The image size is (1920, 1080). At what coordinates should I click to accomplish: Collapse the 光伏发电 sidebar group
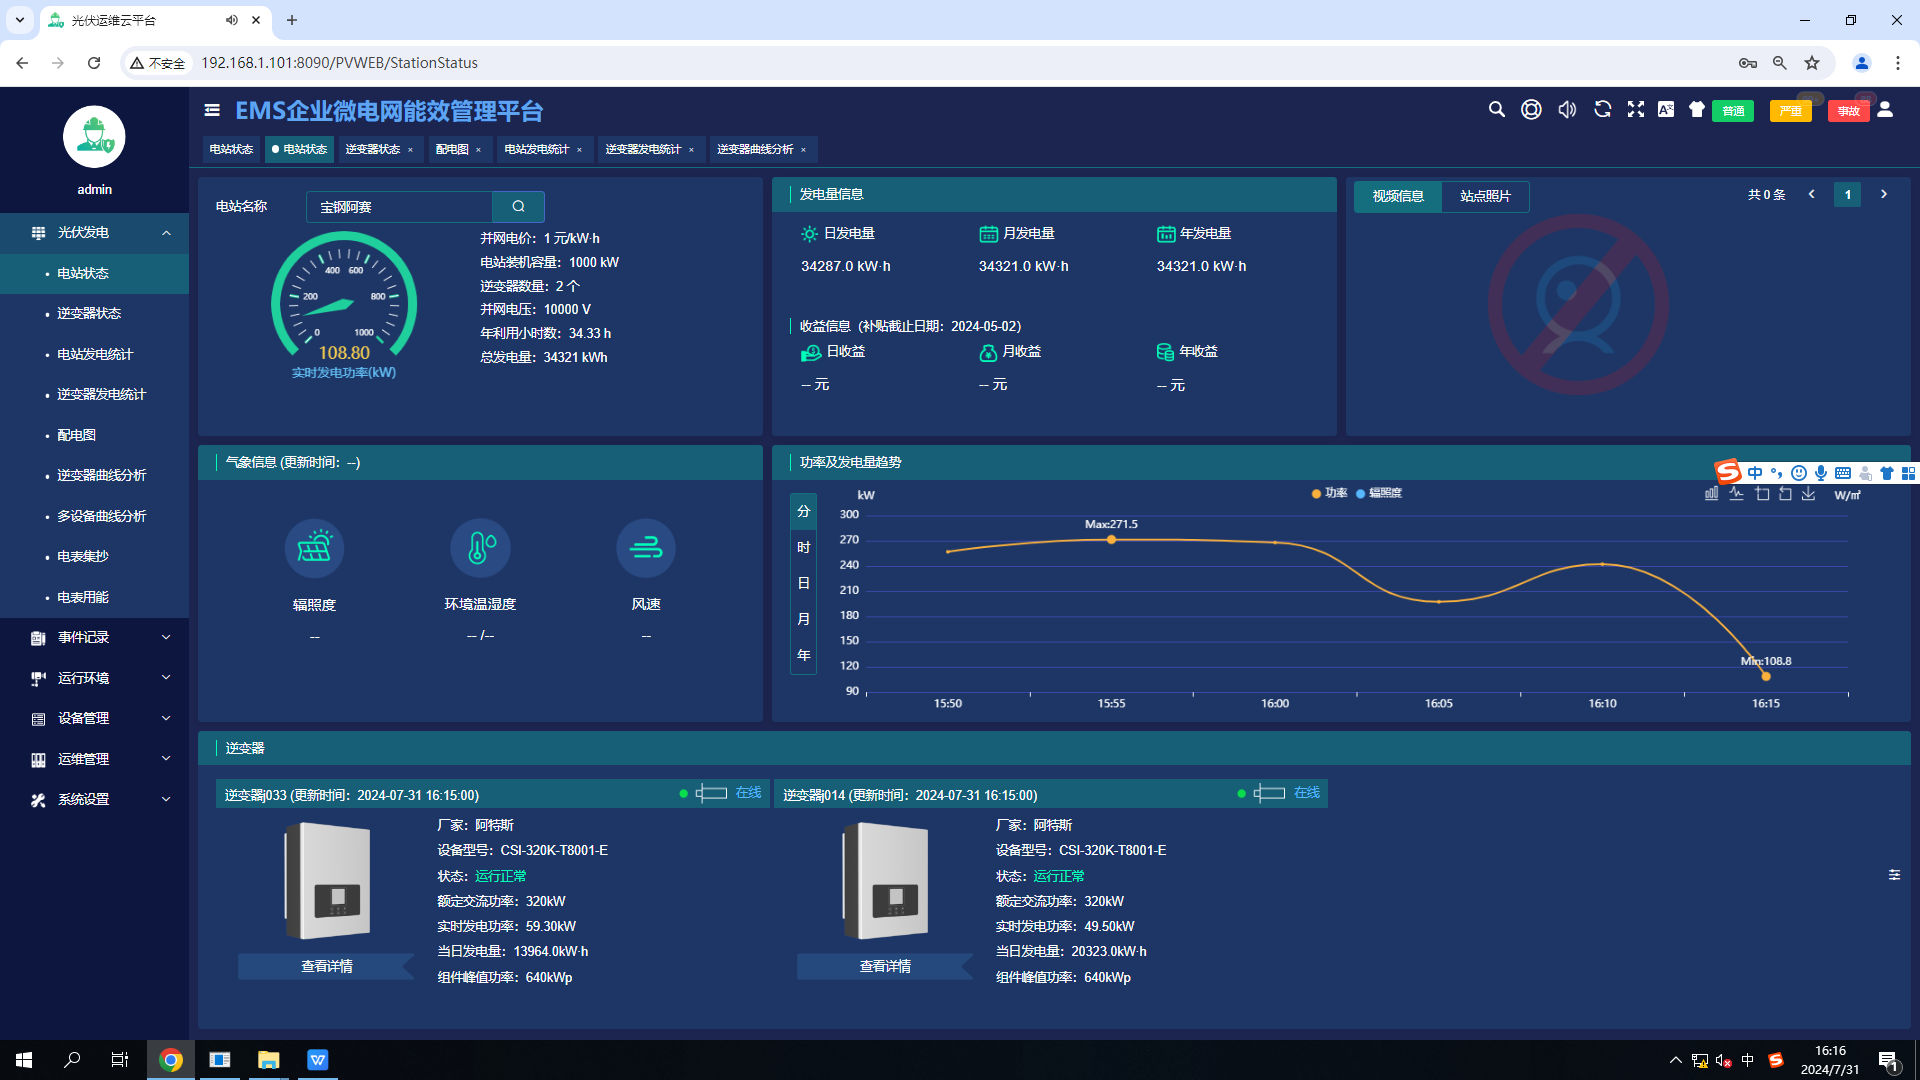point(94,233)
